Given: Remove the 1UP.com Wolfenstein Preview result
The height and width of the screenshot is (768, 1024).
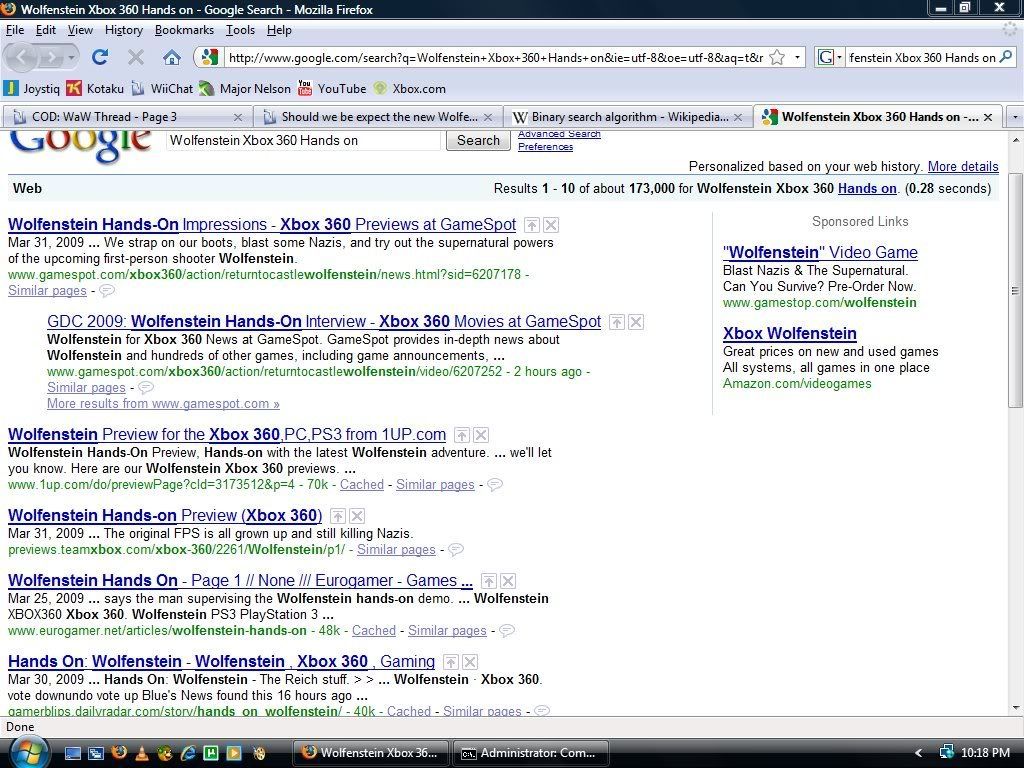Looking at the screenshot, I should pos(481,435).
